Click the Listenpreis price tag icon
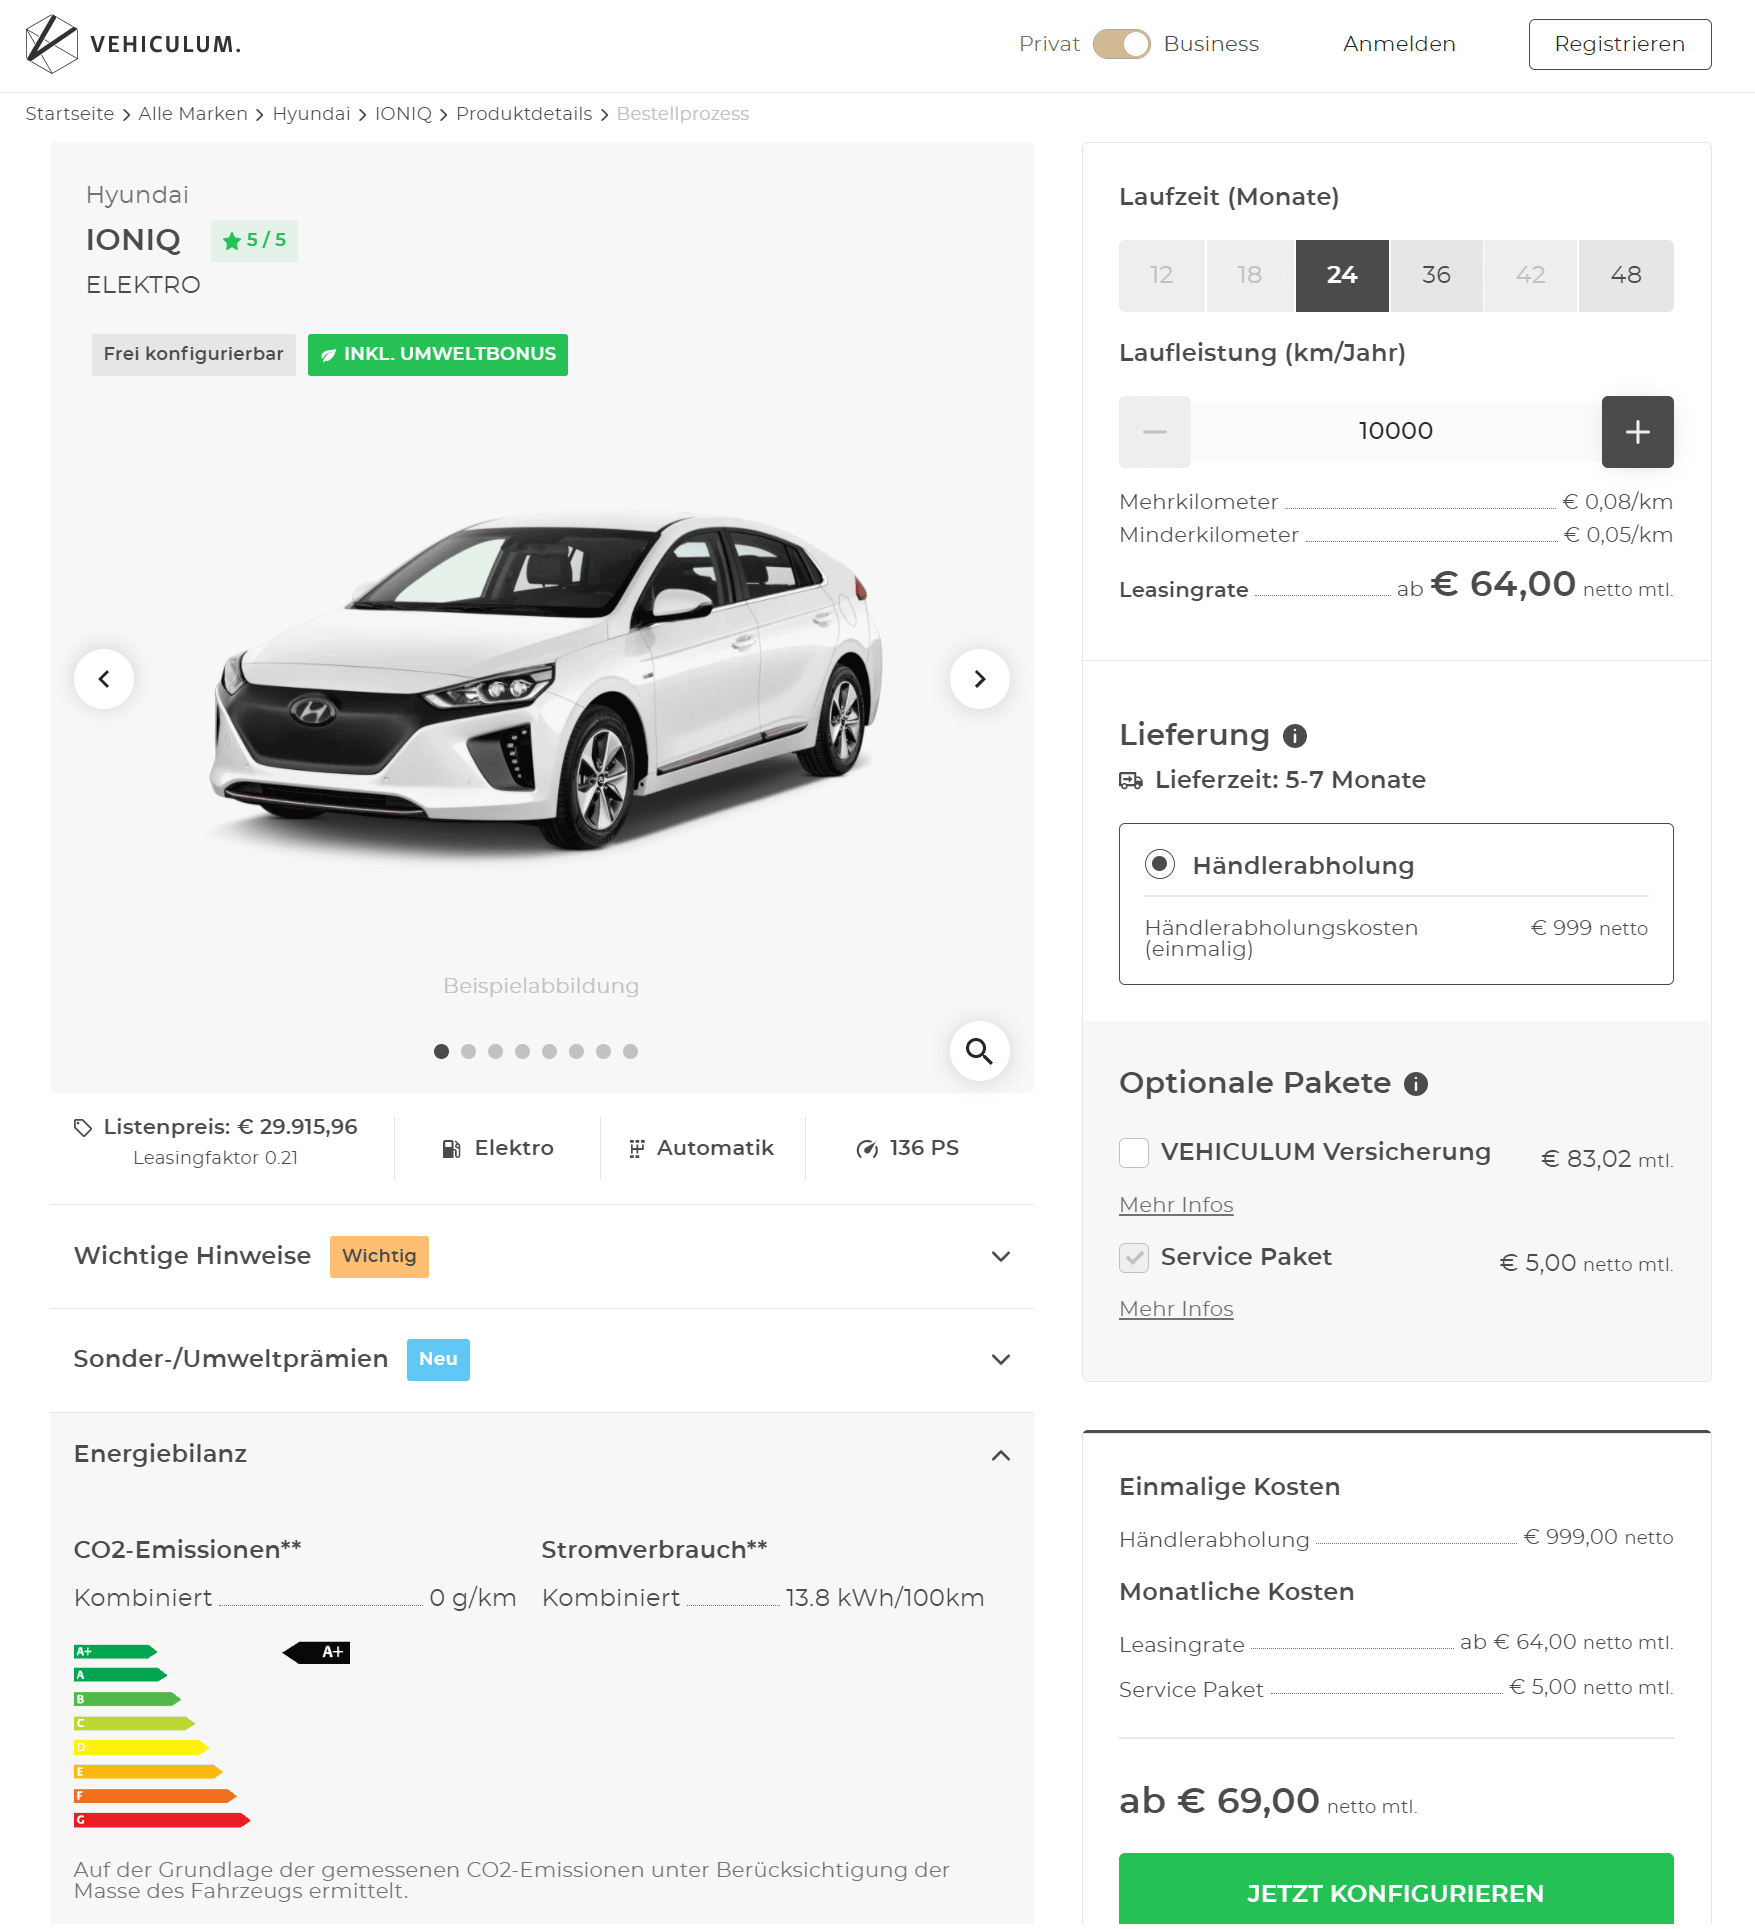The image size is (1755, 1929). tap(83, 1128)
